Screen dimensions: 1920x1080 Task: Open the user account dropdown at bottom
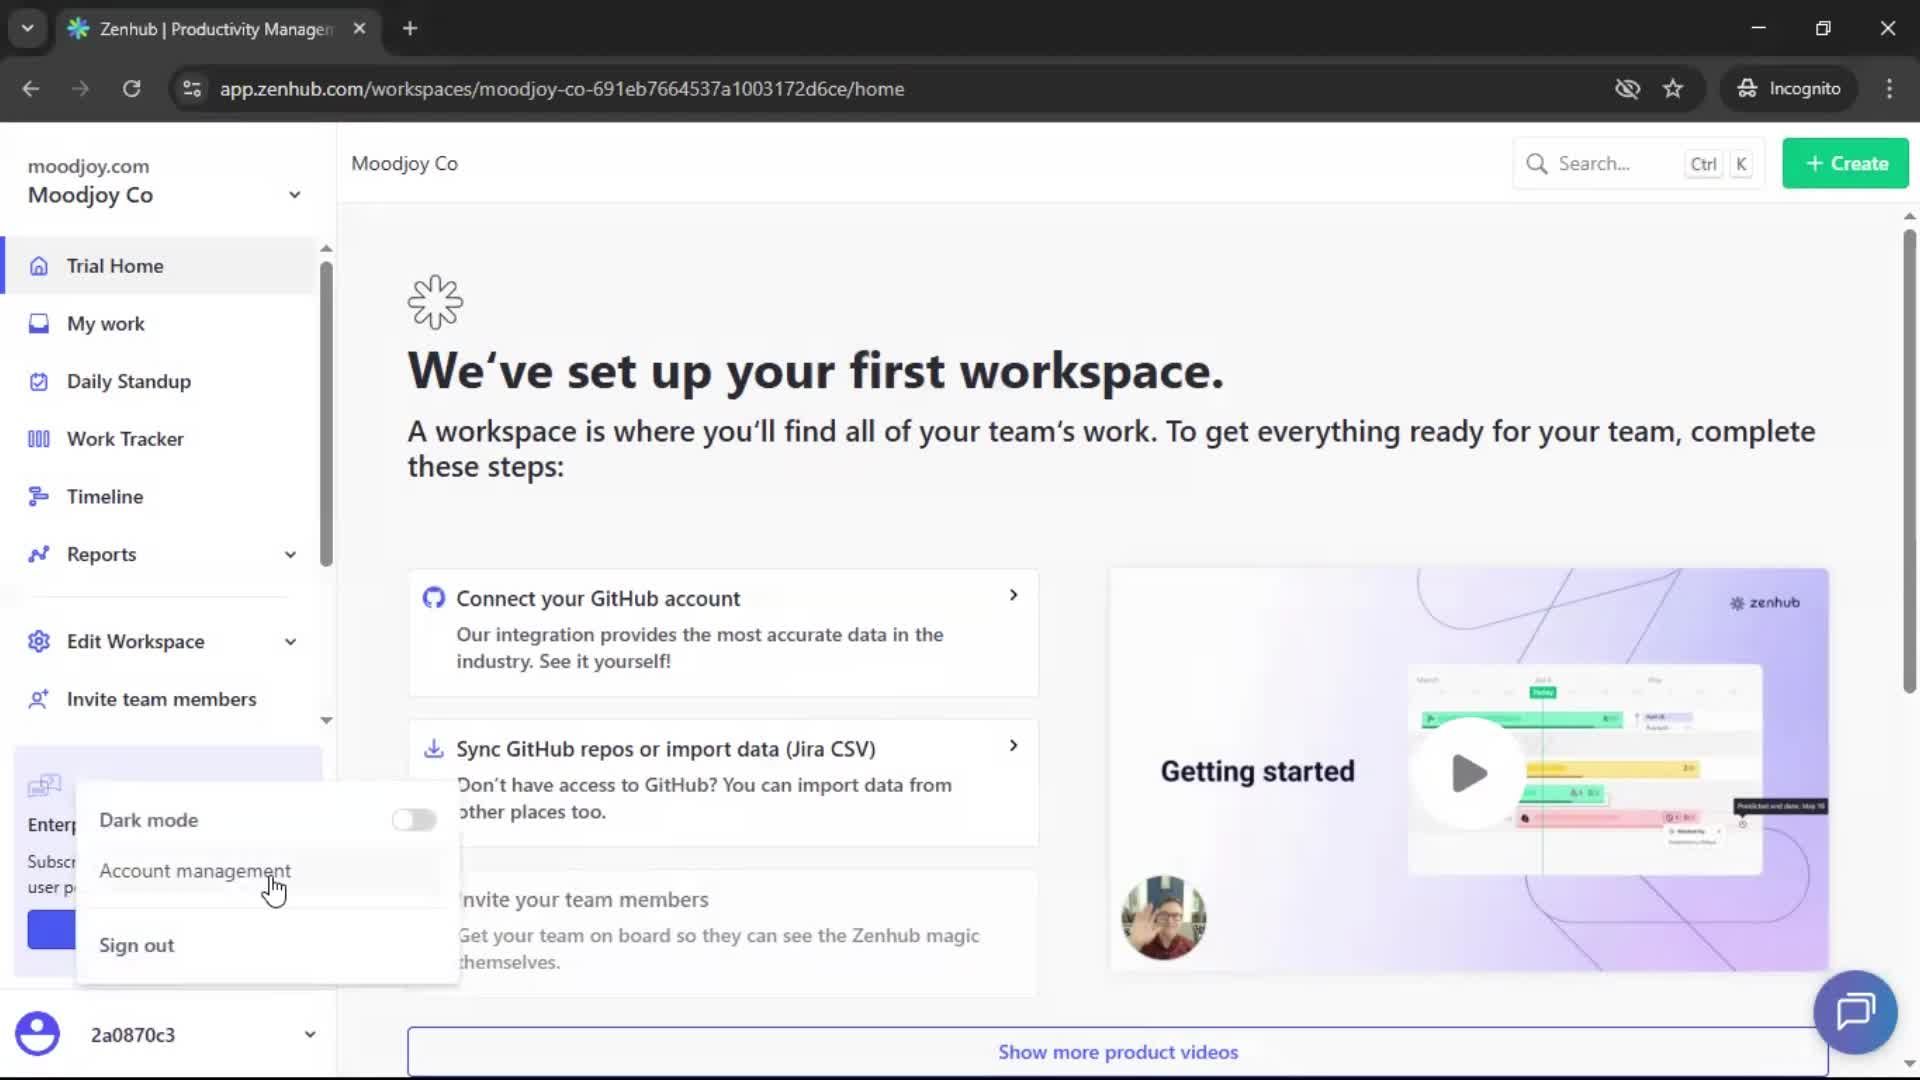pyautogui.click(x=310, y=1035)
